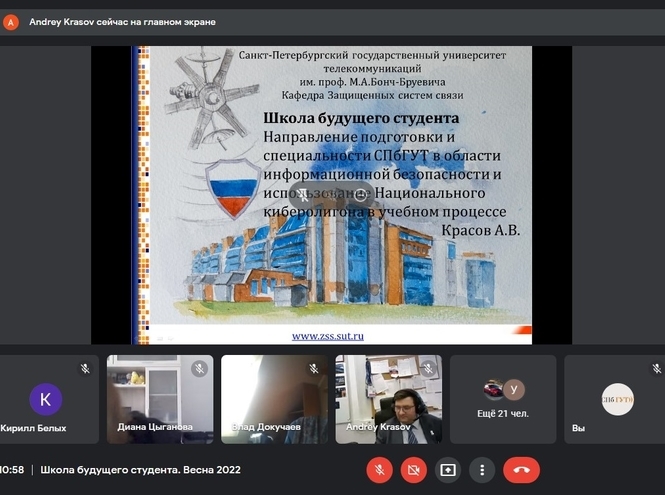
Task: Turn on your camera in the call controls
Action: 414,470
